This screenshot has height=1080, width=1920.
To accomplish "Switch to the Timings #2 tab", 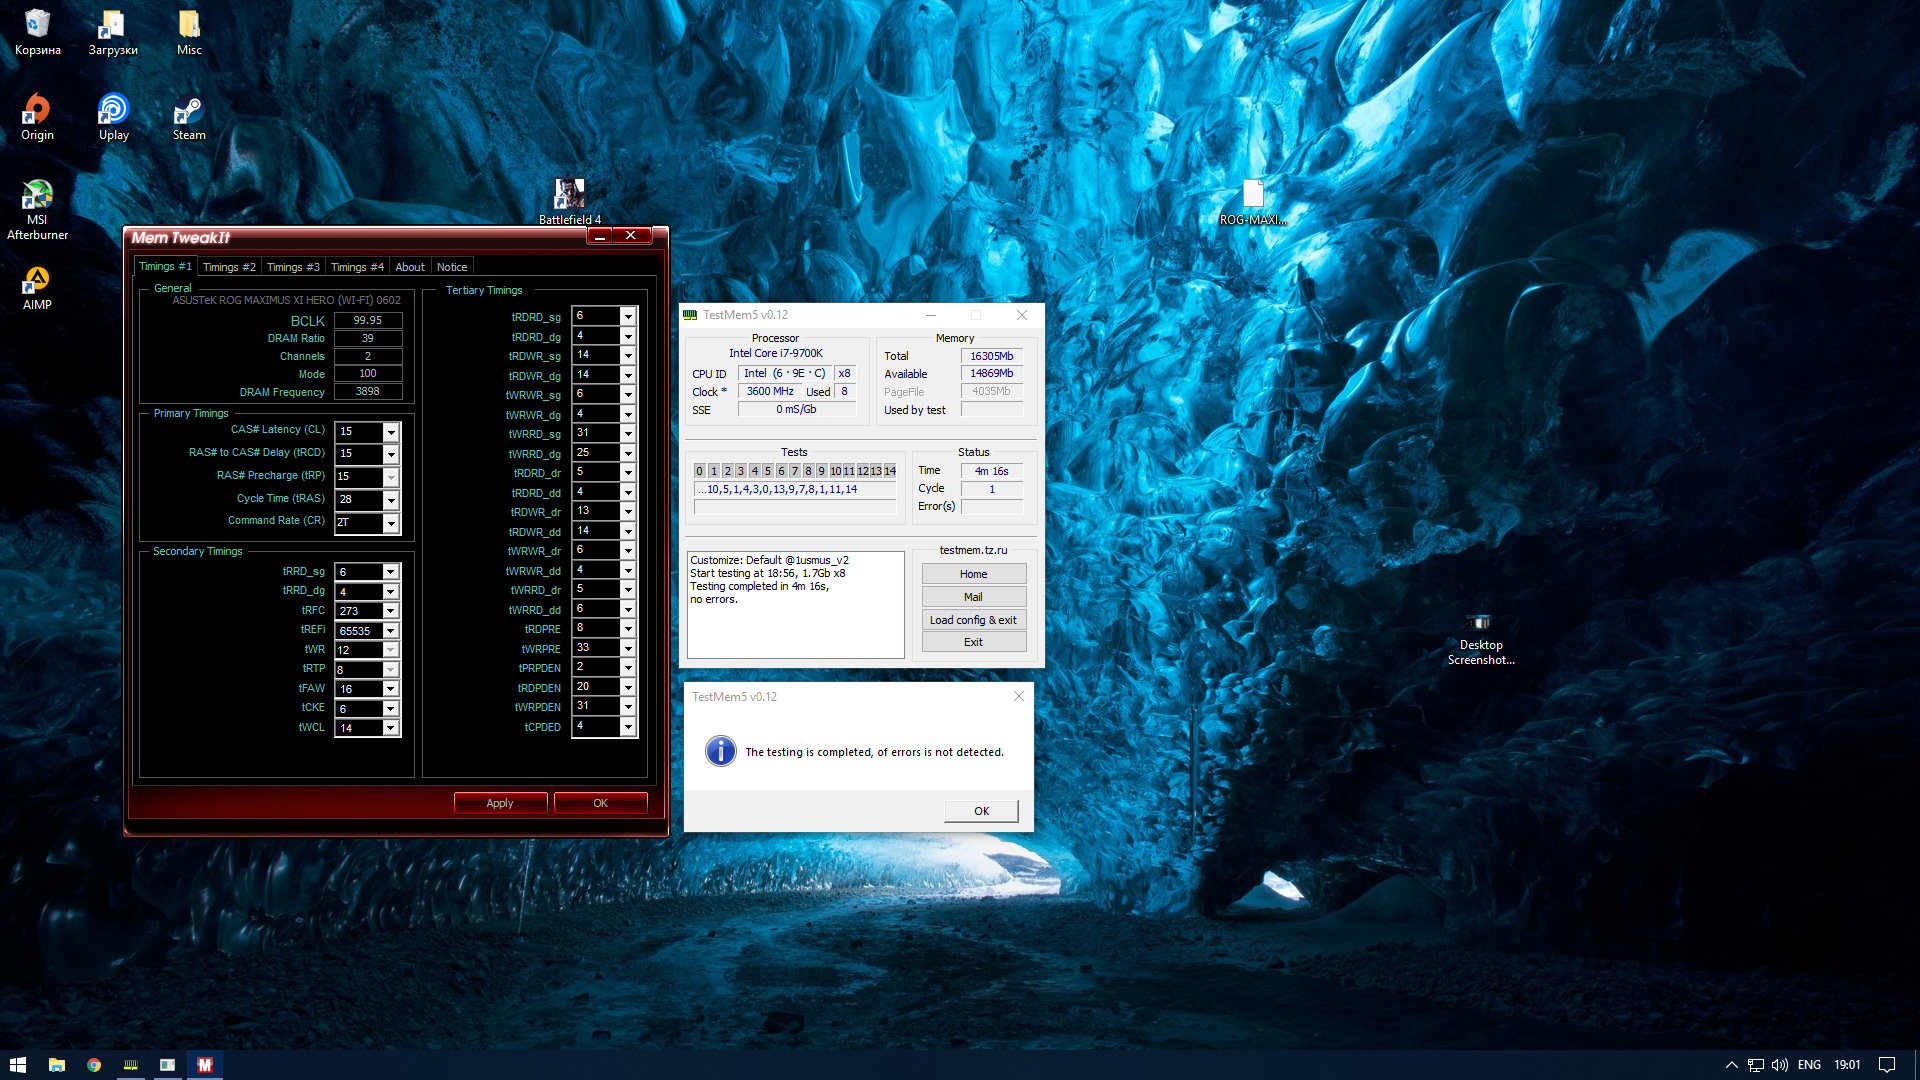I will [229, 267].
